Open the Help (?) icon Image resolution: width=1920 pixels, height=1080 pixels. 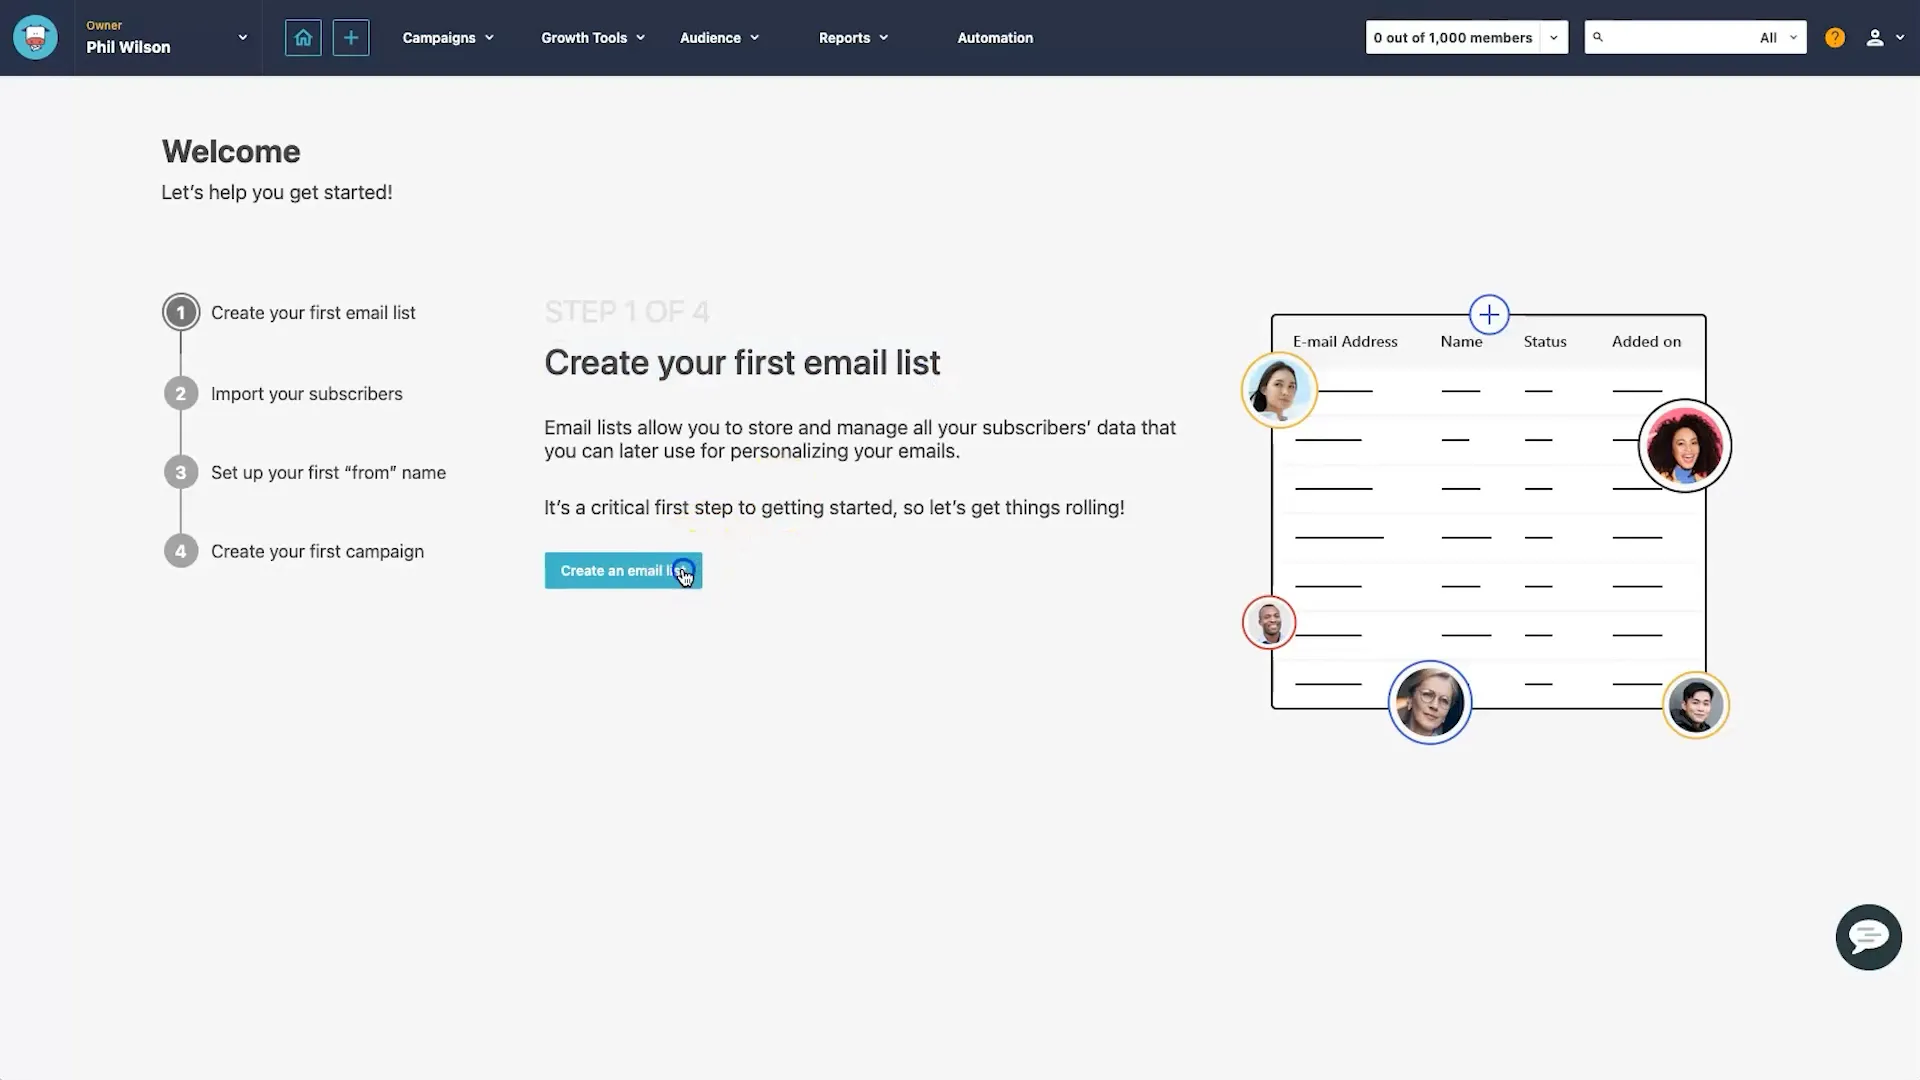click(1834, 37)
